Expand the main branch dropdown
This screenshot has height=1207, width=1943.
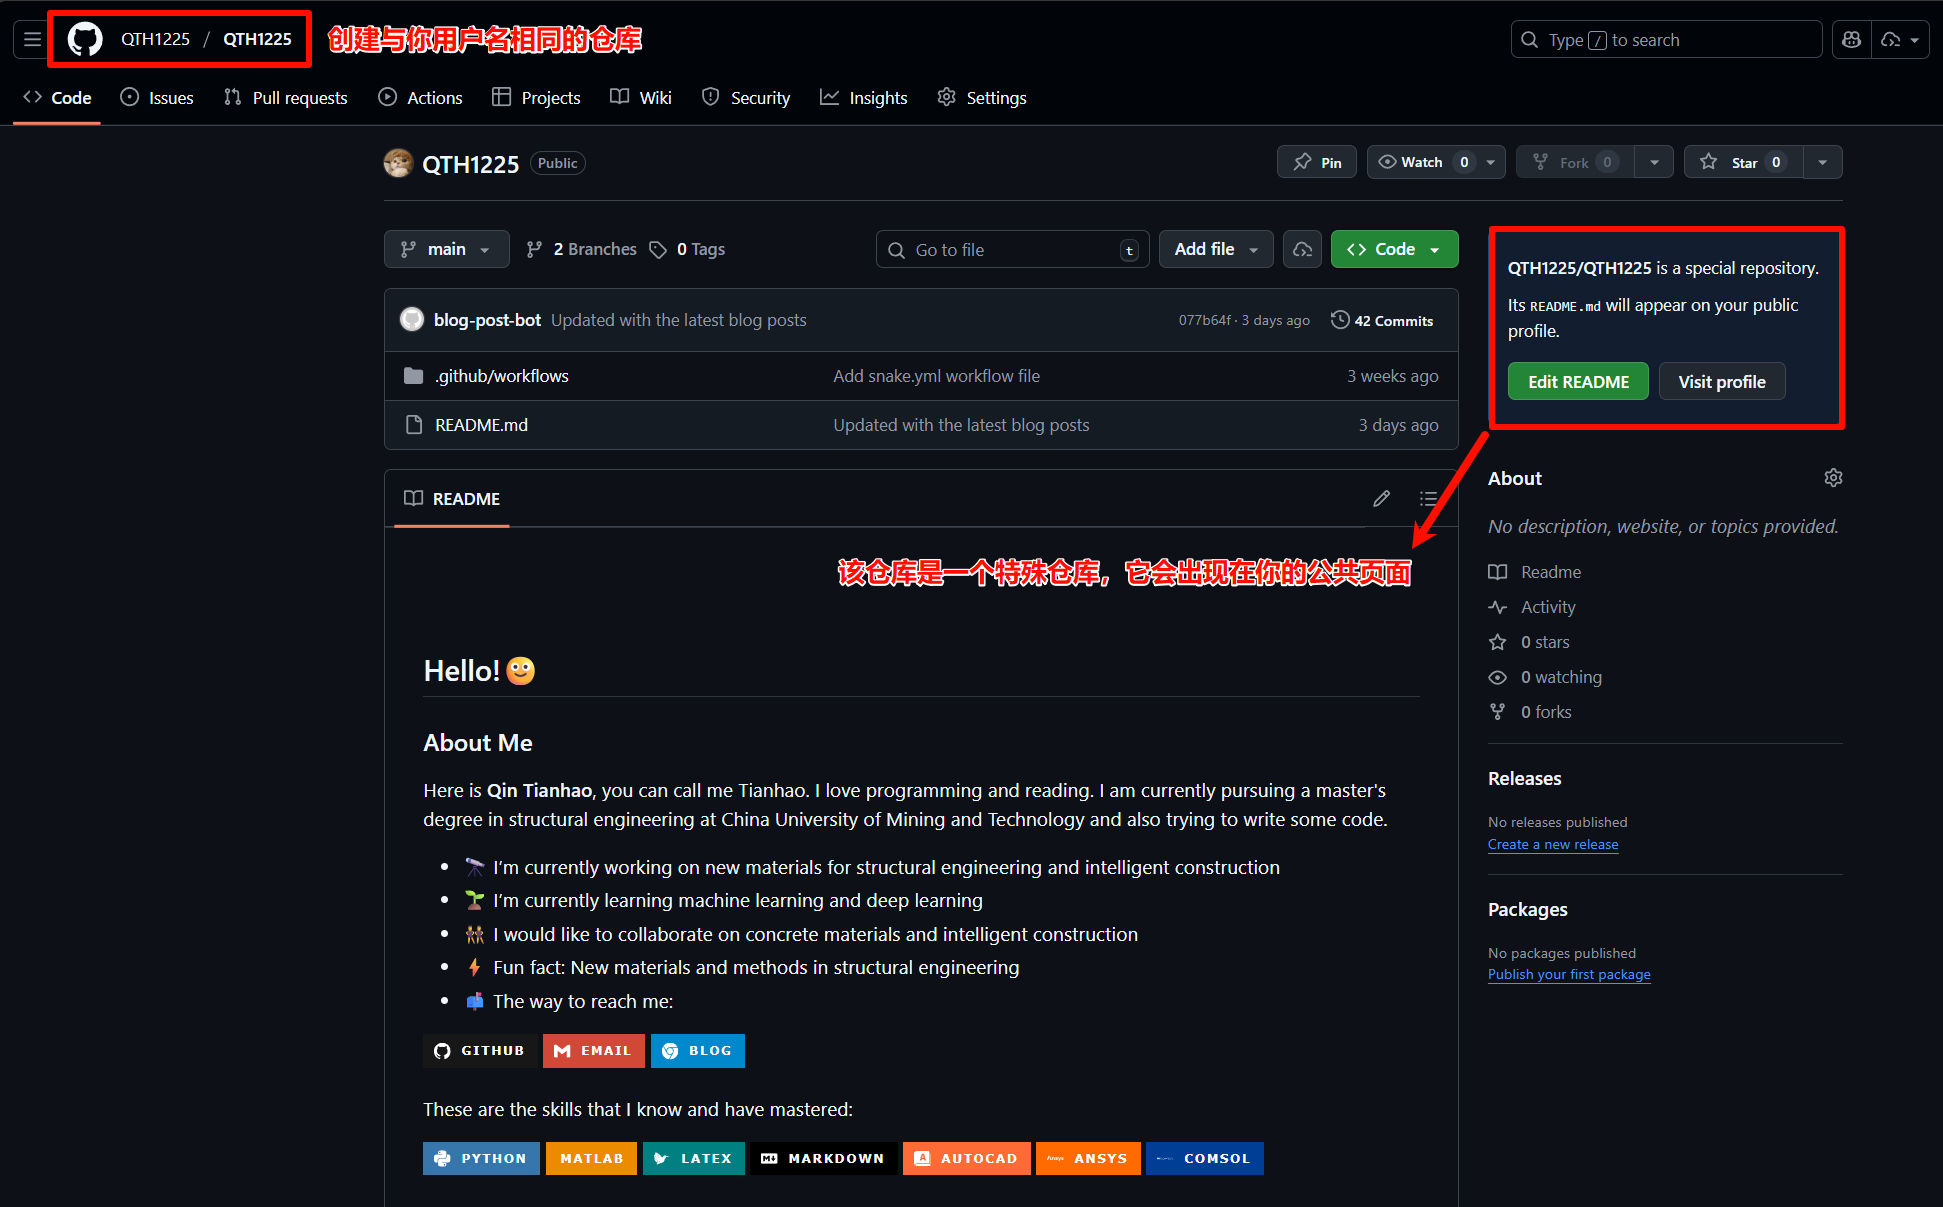coord(446,249)
